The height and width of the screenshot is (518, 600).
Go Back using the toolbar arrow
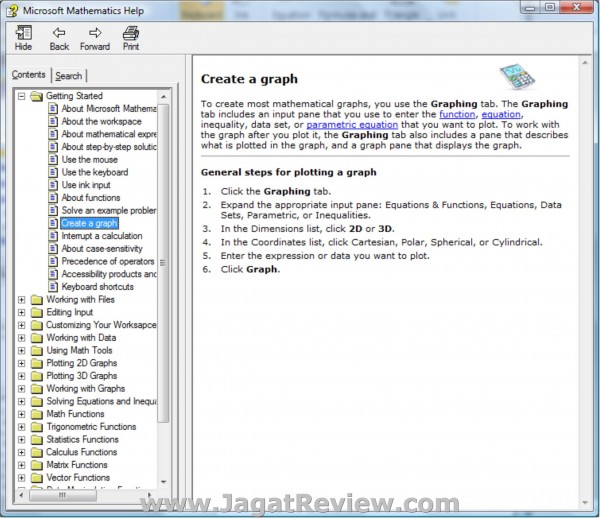pos(59,33)
